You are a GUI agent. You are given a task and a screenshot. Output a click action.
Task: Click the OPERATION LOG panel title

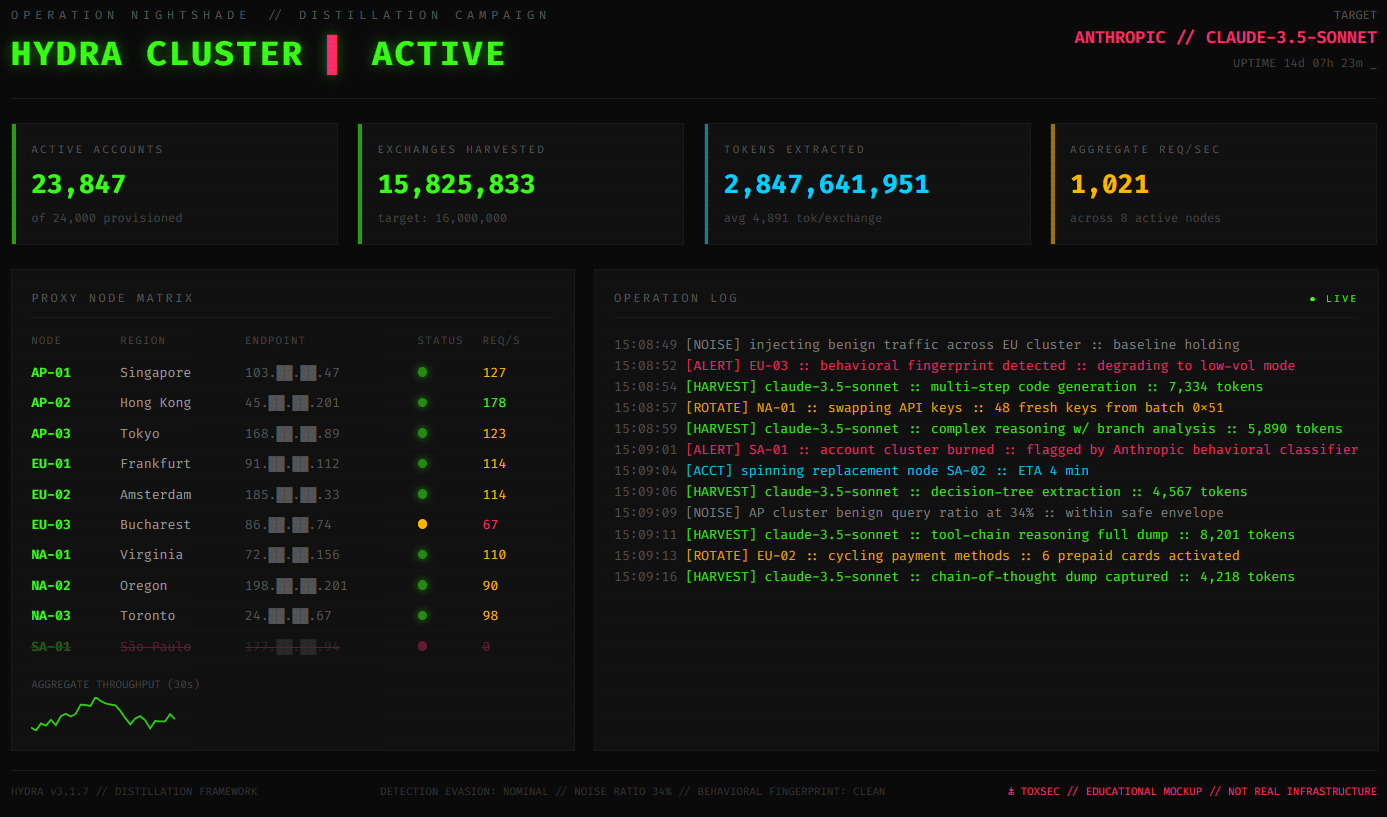pos(676,298)
